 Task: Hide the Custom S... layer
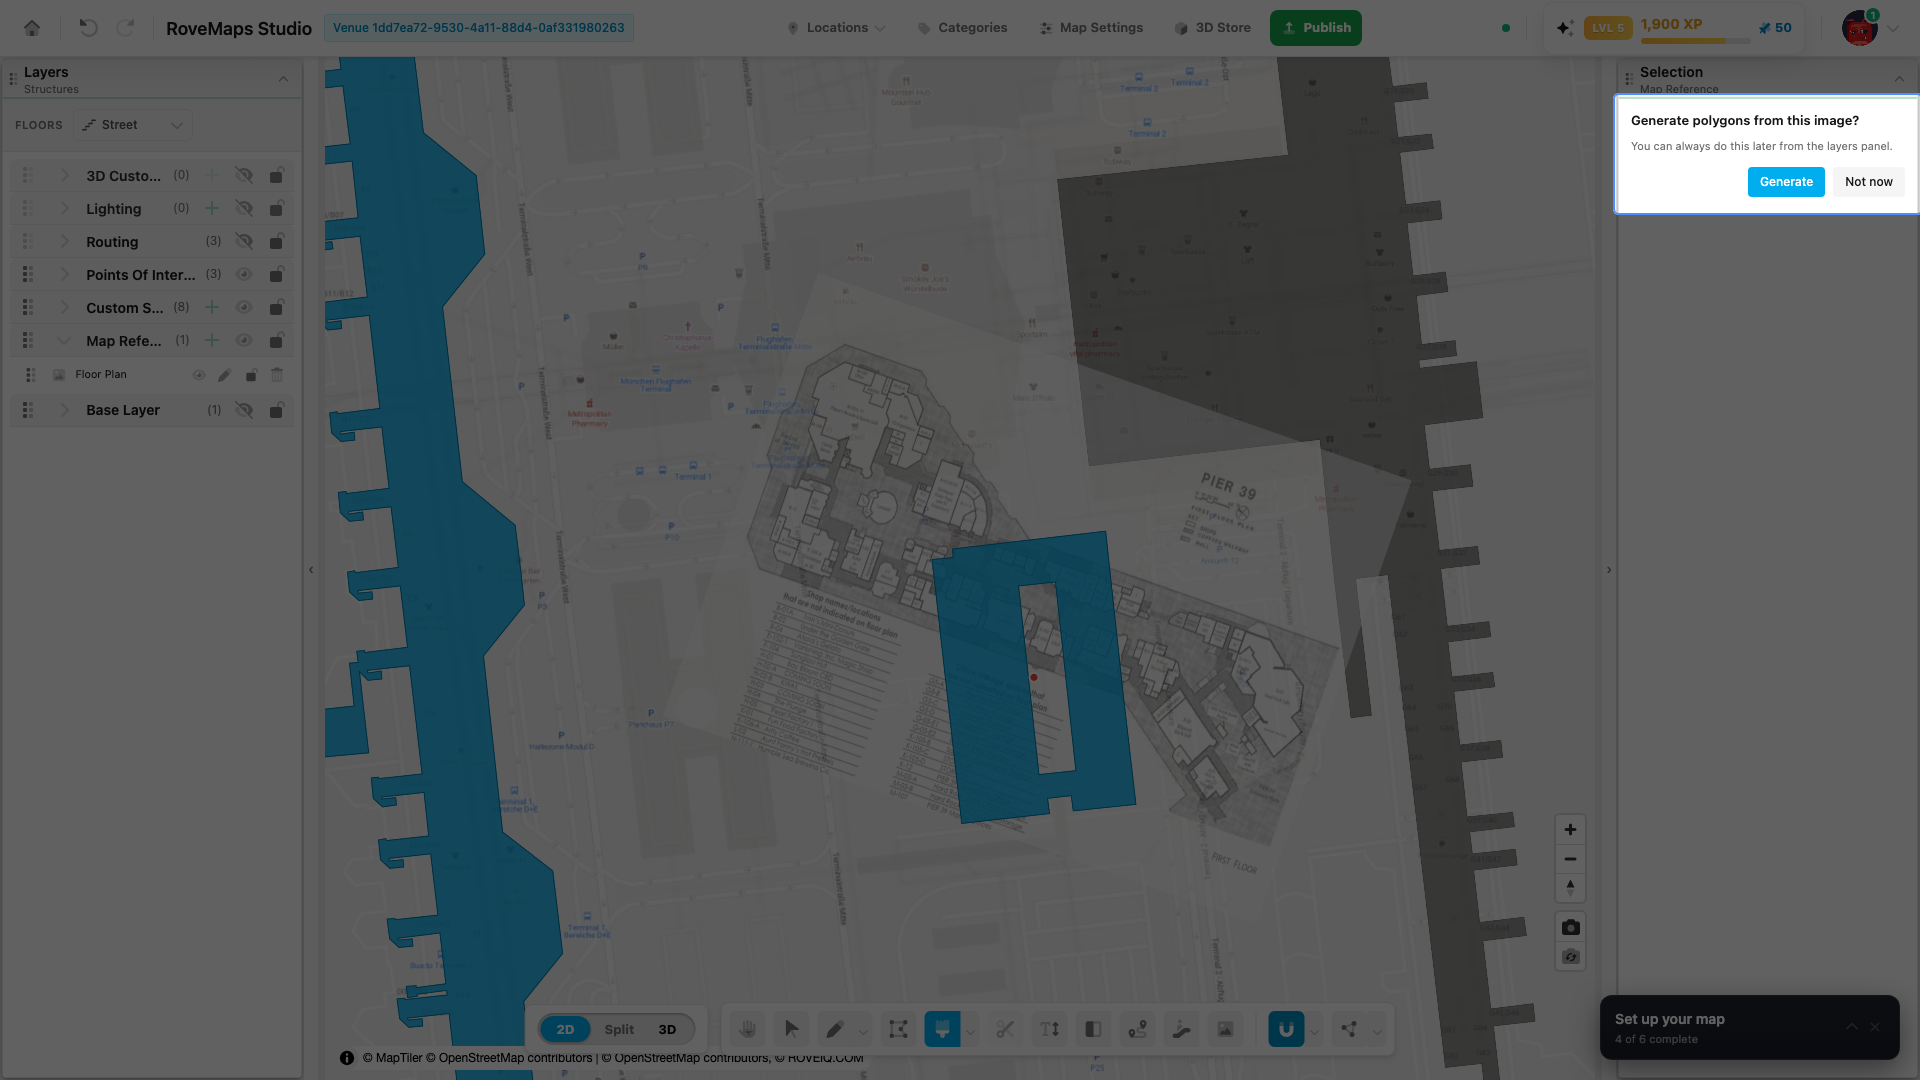(x=244, y=307)
